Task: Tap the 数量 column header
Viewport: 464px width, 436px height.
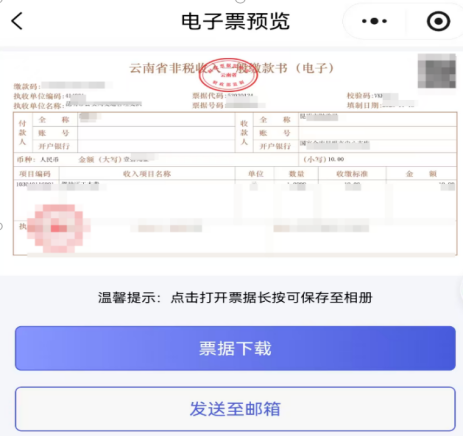Action: pyautogui.click(x=296, y=174)
